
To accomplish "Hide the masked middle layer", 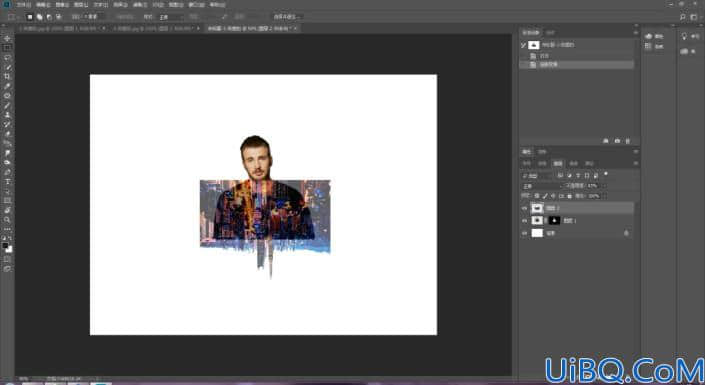I will [524, 220].
